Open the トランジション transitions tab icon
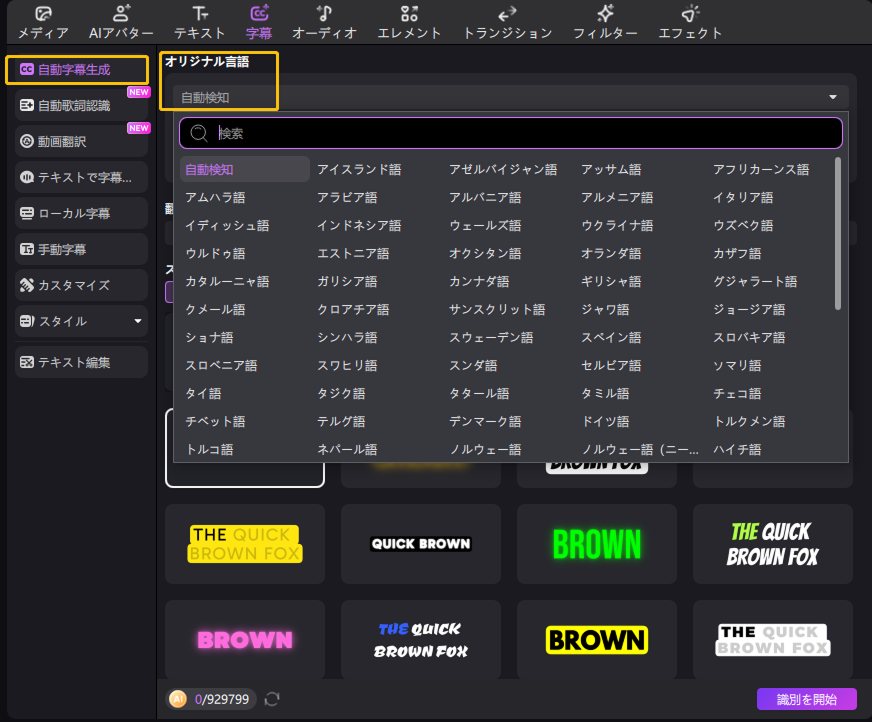Screen dimensions: 872x722 coord(507,14)
